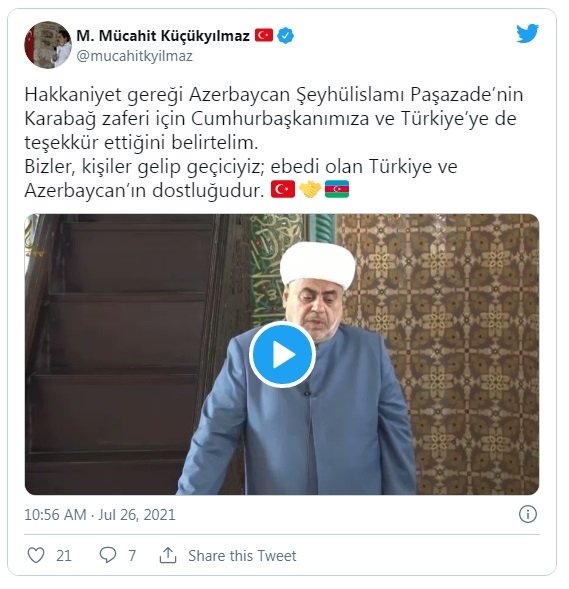Open the tweet info circle icon
This screenshot has width=569, height=589.
pos(528,514)
